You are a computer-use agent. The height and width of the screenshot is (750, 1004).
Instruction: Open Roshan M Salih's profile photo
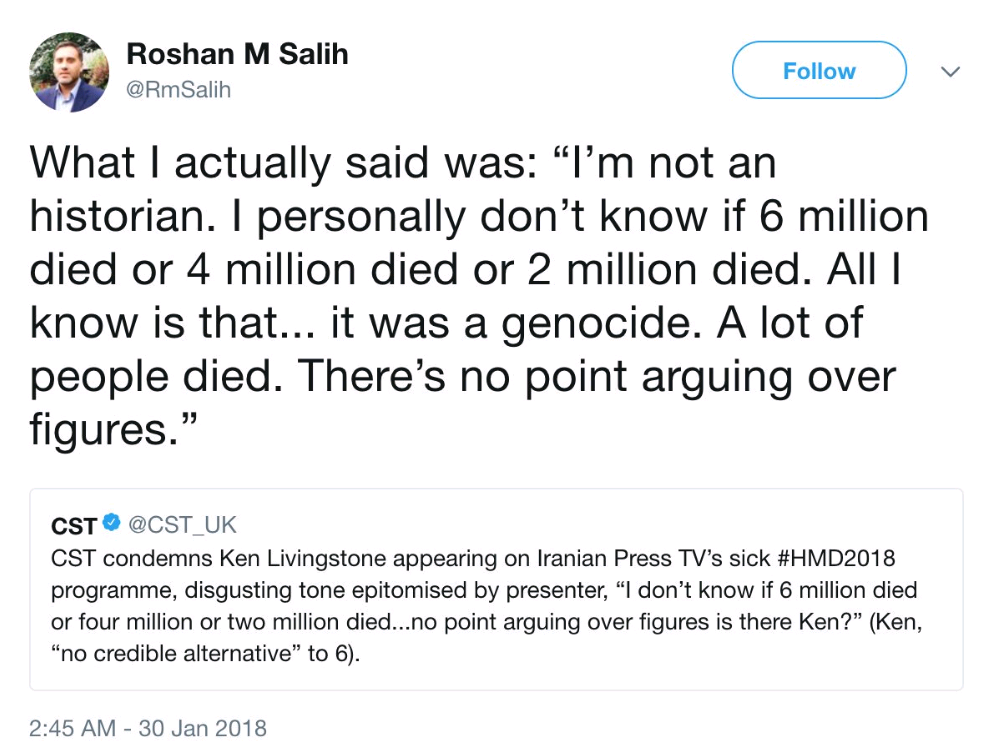[69, 71]
